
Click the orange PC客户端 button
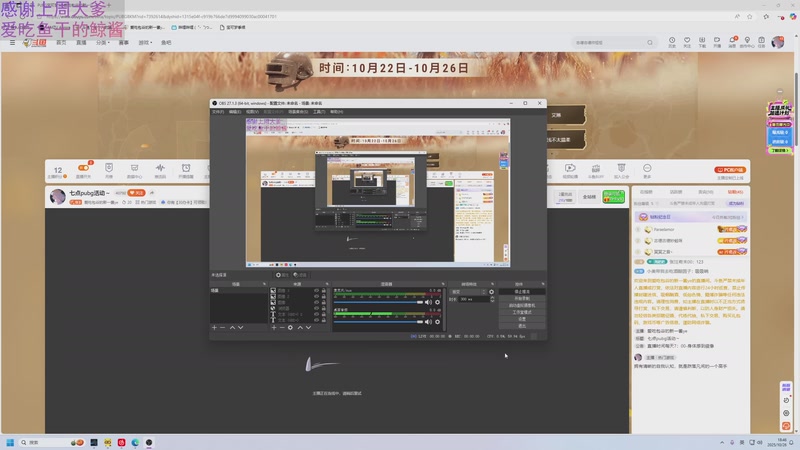pyautogui.click(x=730, y=170)
